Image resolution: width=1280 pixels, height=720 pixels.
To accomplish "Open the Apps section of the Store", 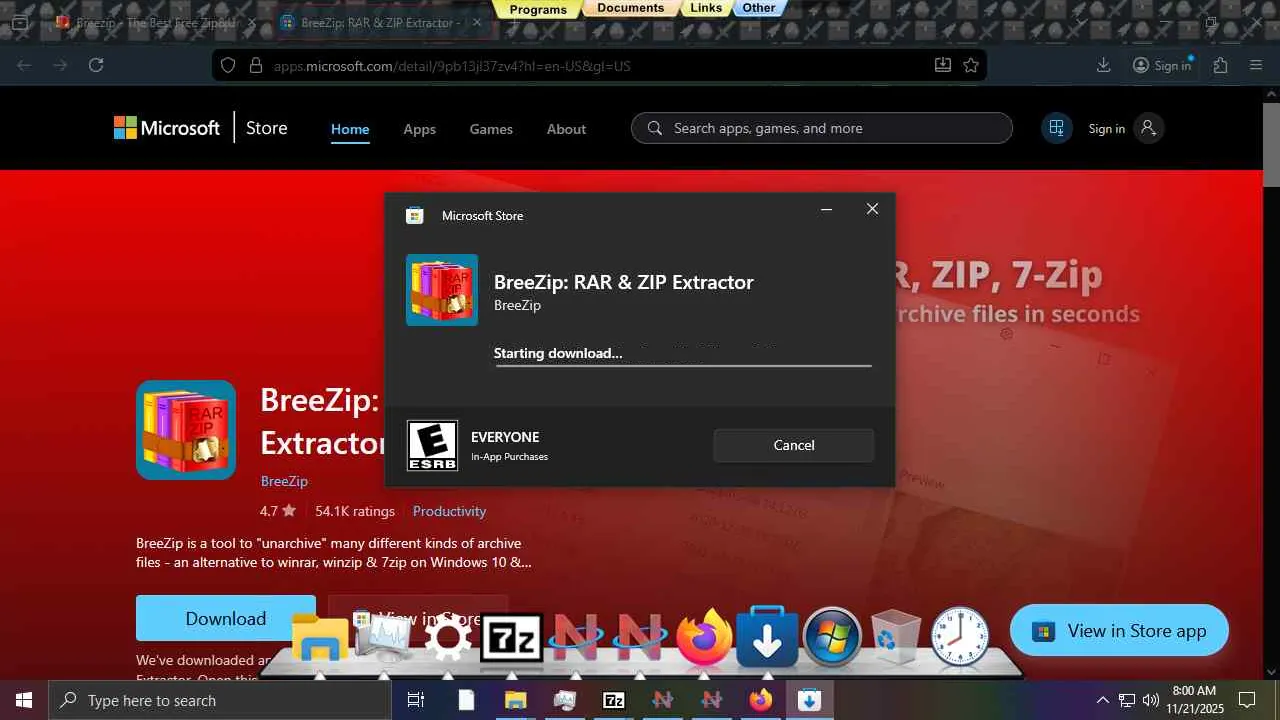I will (419, 129).
